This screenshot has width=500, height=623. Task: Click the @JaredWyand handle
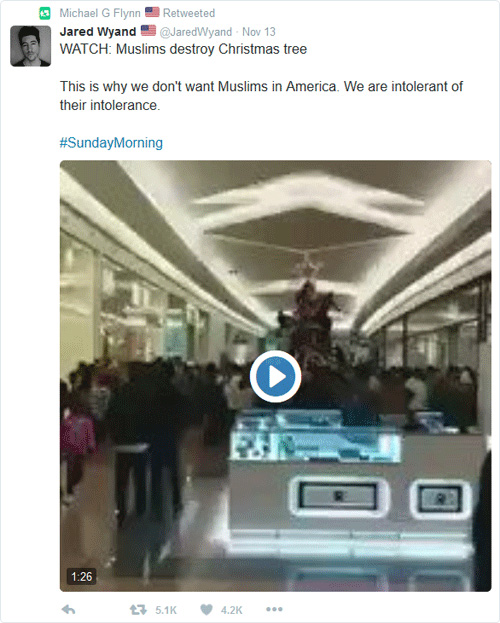[x=196, y=32]
